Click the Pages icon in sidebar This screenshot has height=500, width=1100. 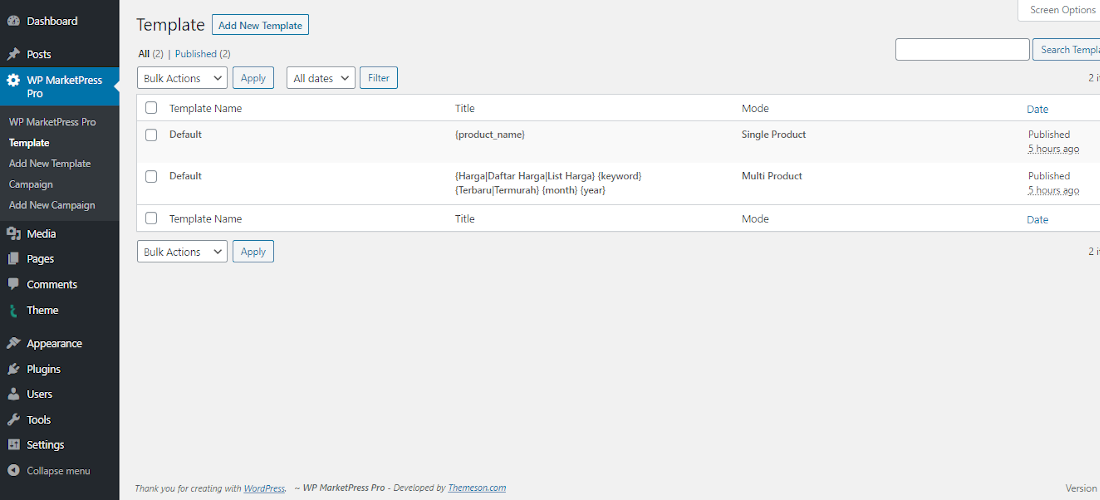tap(13, 259)
